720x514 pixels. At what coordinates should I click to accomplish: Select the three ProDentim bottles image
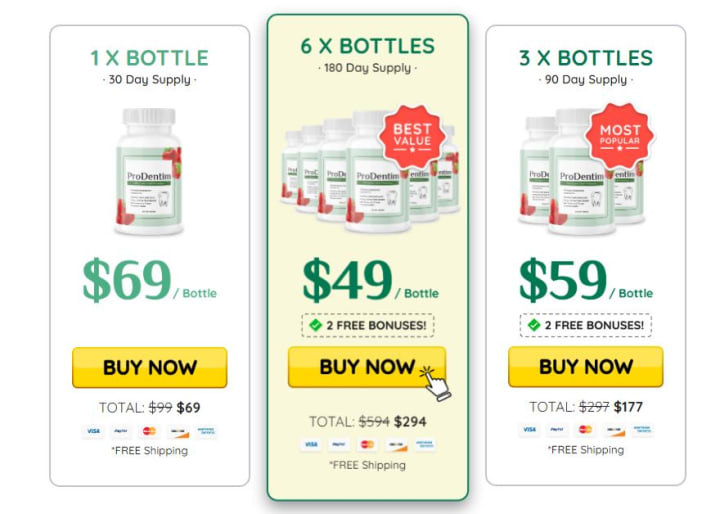582,172
